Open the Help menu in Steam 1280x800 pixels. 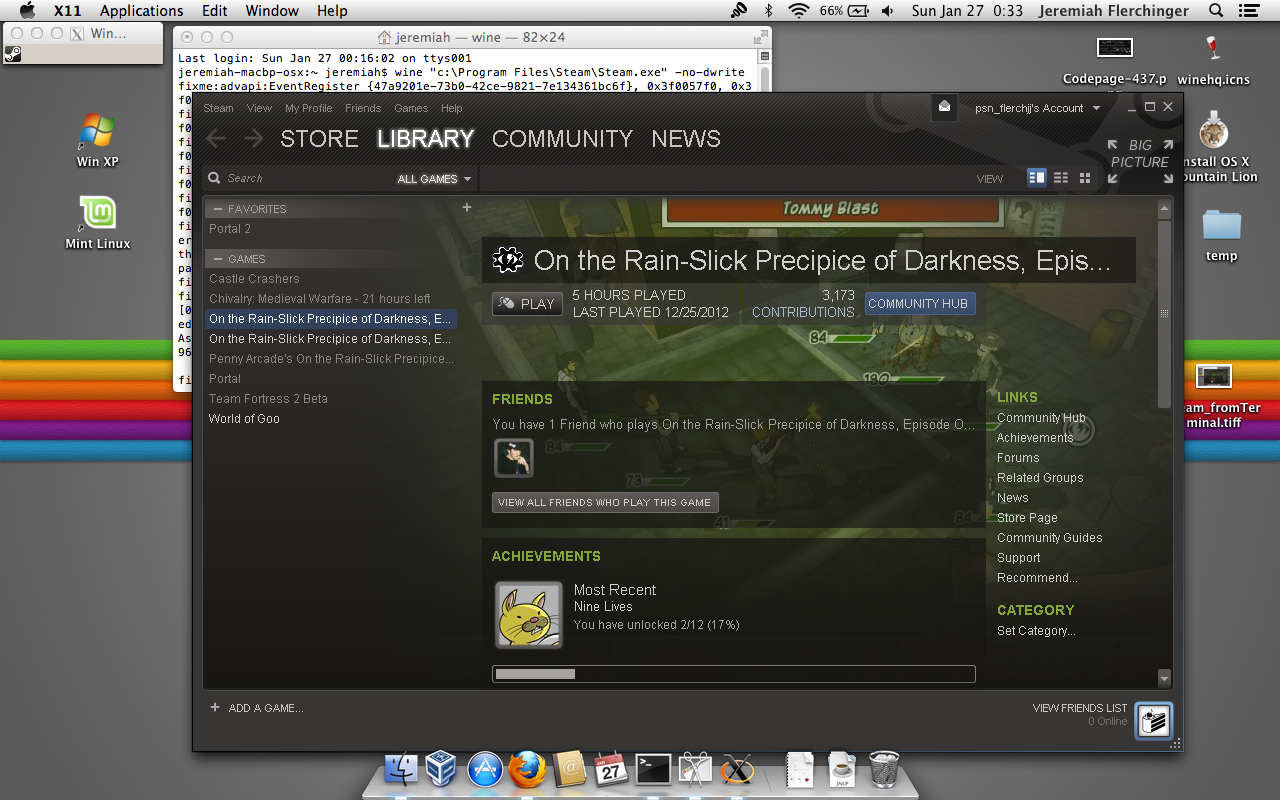pyautogui.click(x=452, y=108)
